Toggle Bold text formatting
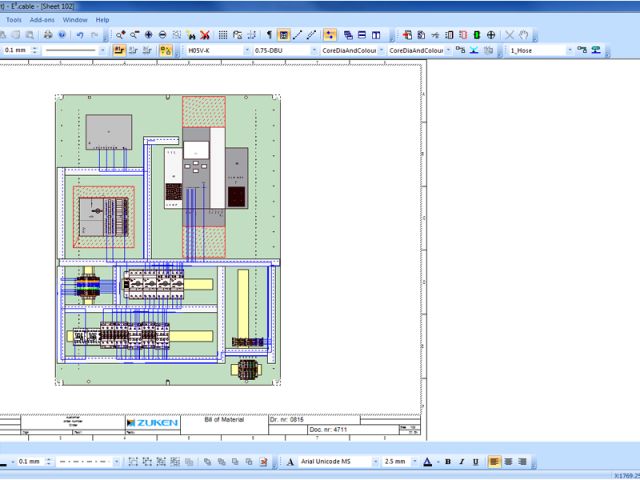 tap(448, 461)
